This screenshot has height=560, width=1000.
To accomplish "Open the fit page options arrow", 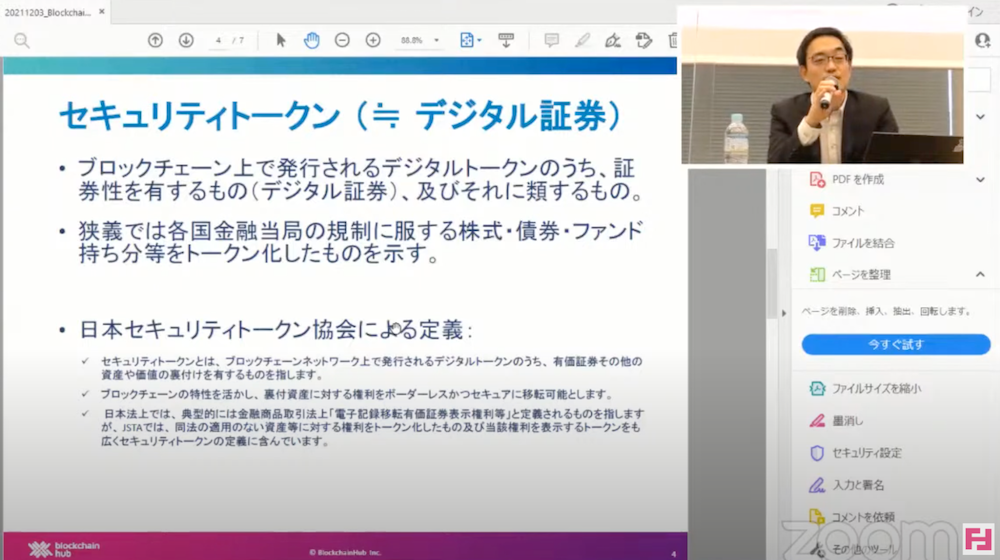I will click(x=480, y=41).
